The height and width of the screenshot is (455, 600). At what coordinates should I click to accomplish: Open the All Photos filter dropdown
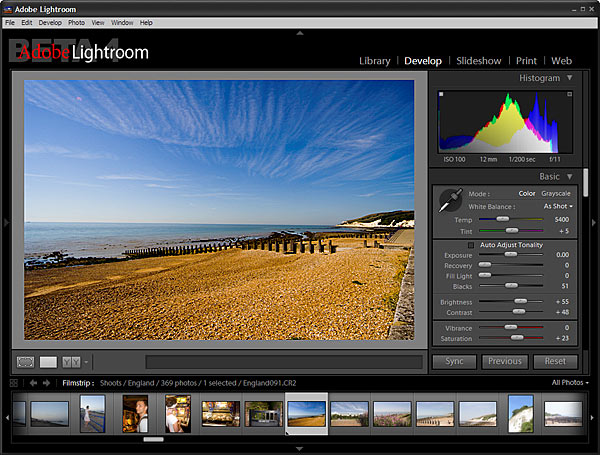570,383
